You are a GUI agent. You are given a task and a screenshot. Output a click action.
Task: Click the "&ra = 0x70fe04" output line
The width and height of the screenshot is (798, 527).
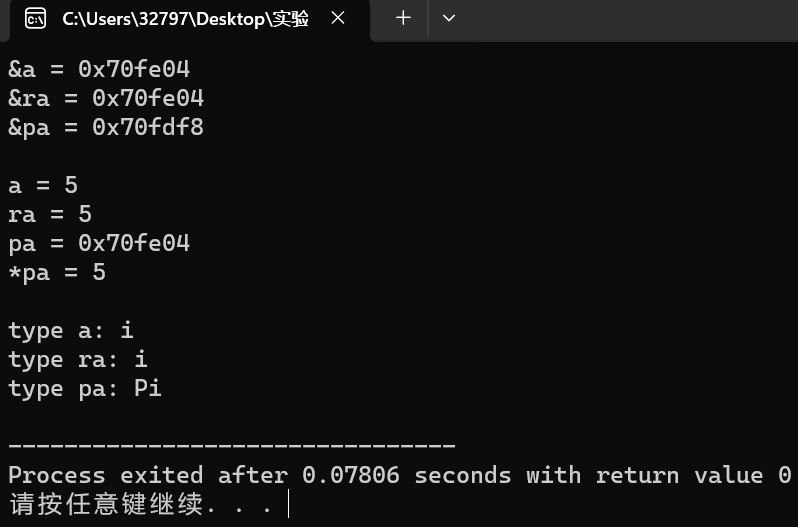point(106,98)
